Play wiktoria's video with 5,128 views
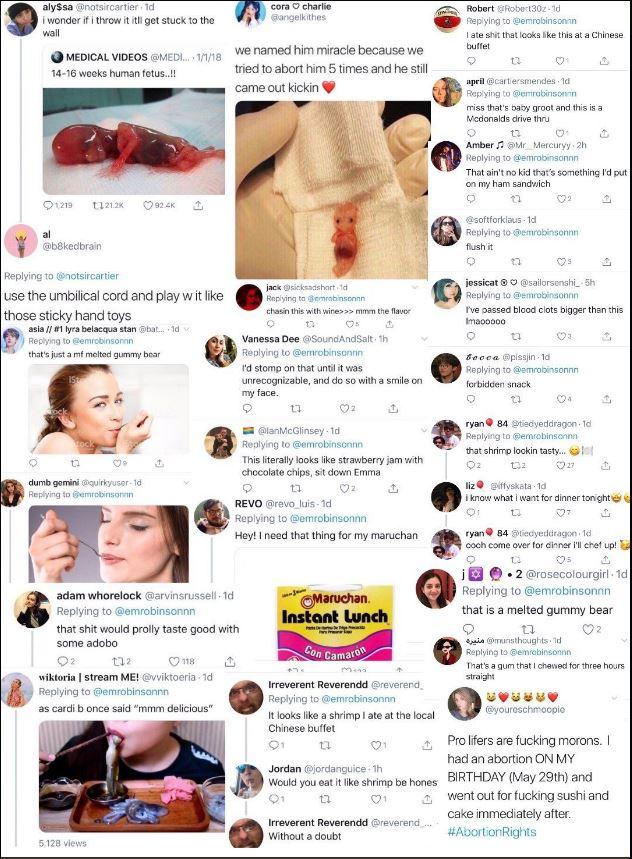This screenshot has width=632, height=859. pyautogui.click(x=131, y=776)
